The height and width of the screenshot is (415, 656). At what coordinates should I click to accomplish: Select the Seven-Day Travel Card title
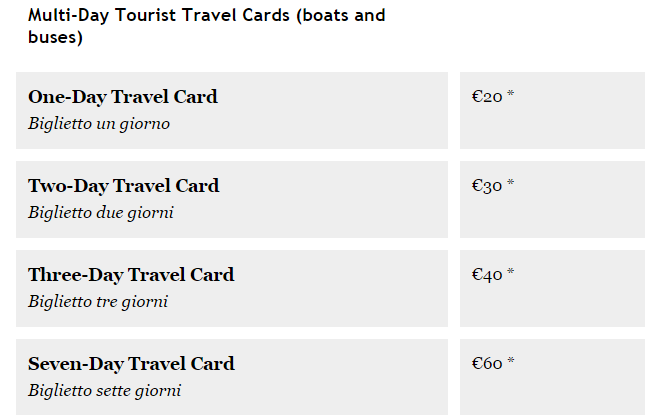coord(131,364)
